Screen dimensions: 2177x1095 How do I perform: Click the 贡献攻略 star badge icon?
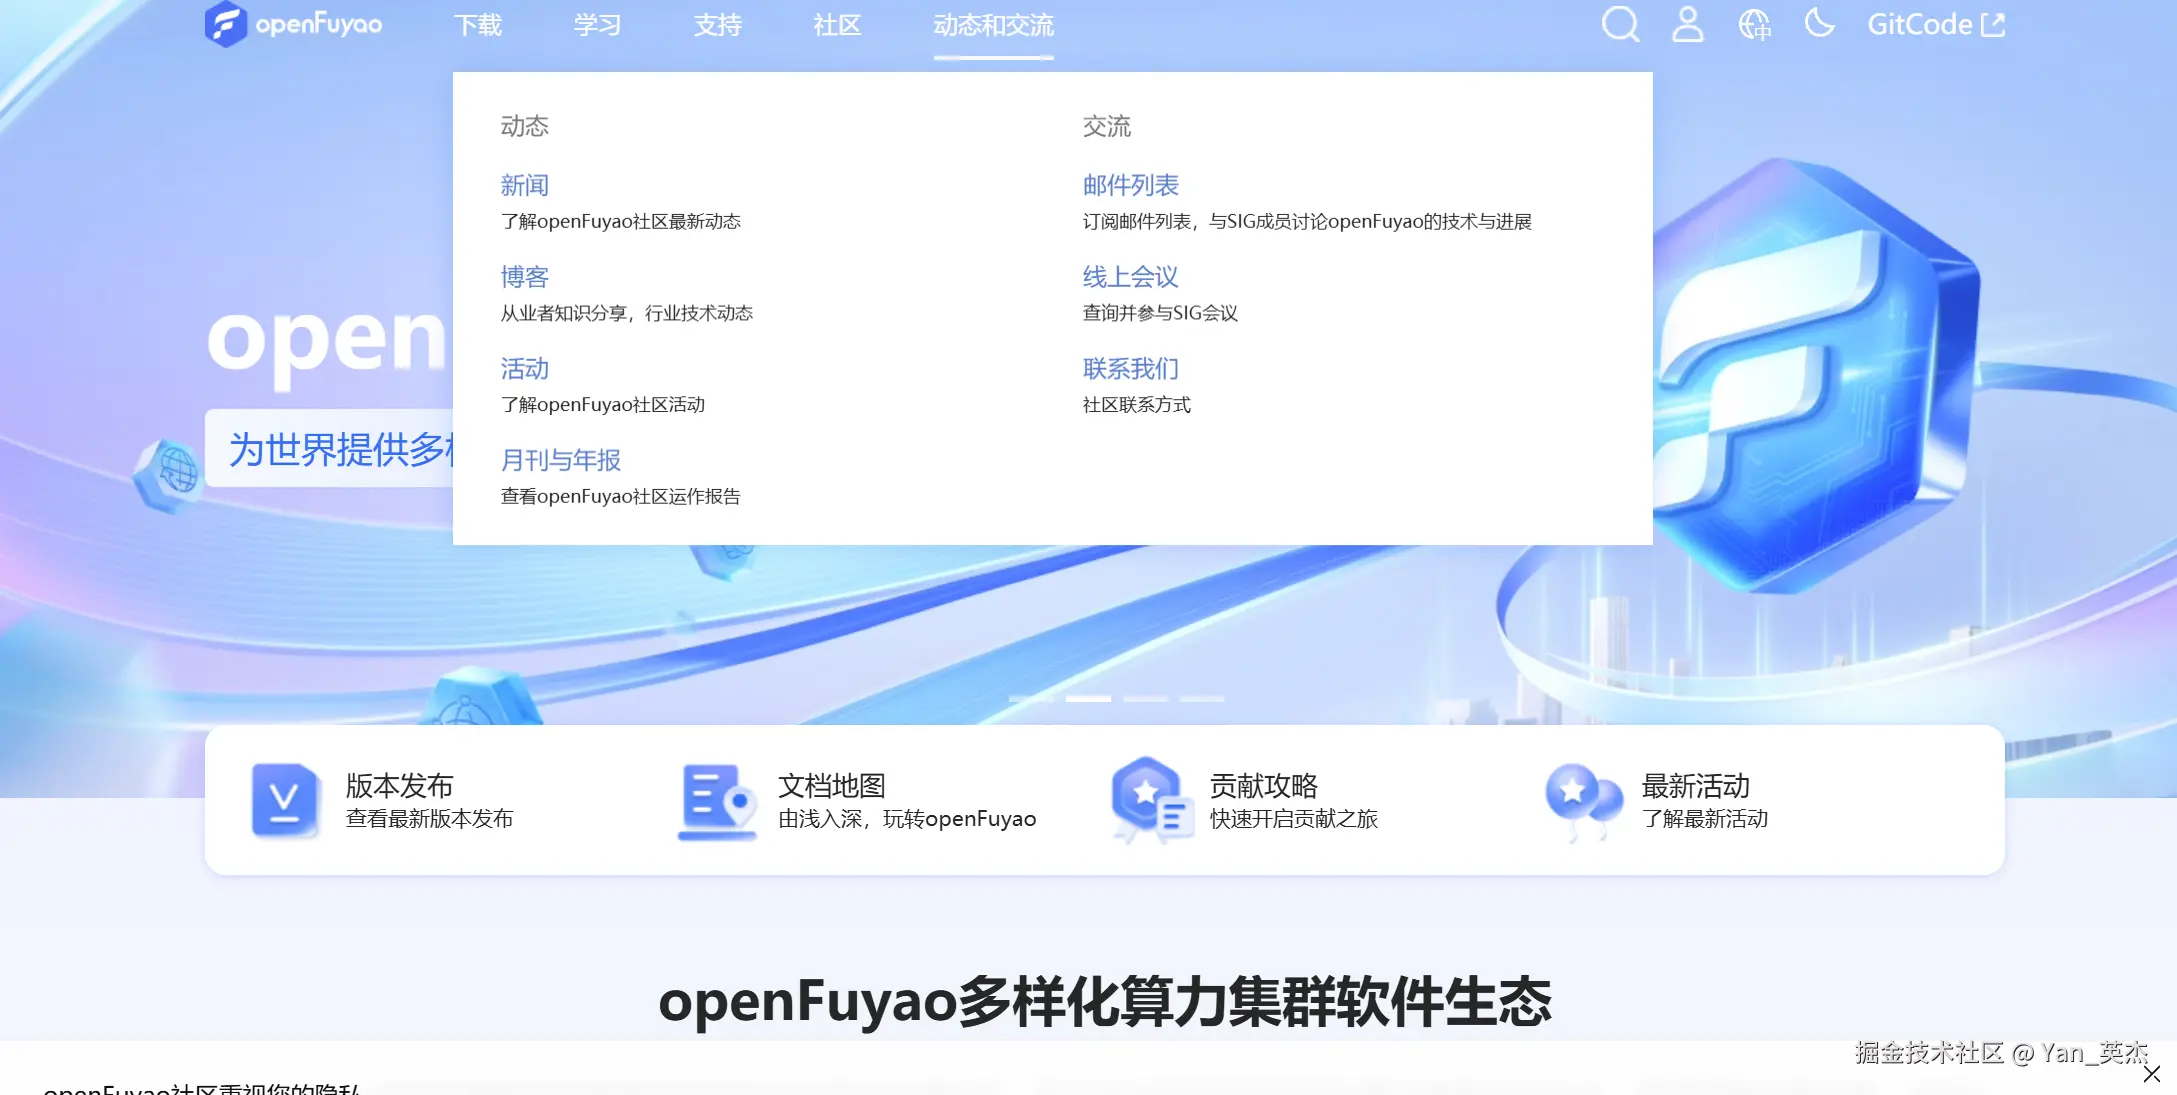[x=1150, y=800]
